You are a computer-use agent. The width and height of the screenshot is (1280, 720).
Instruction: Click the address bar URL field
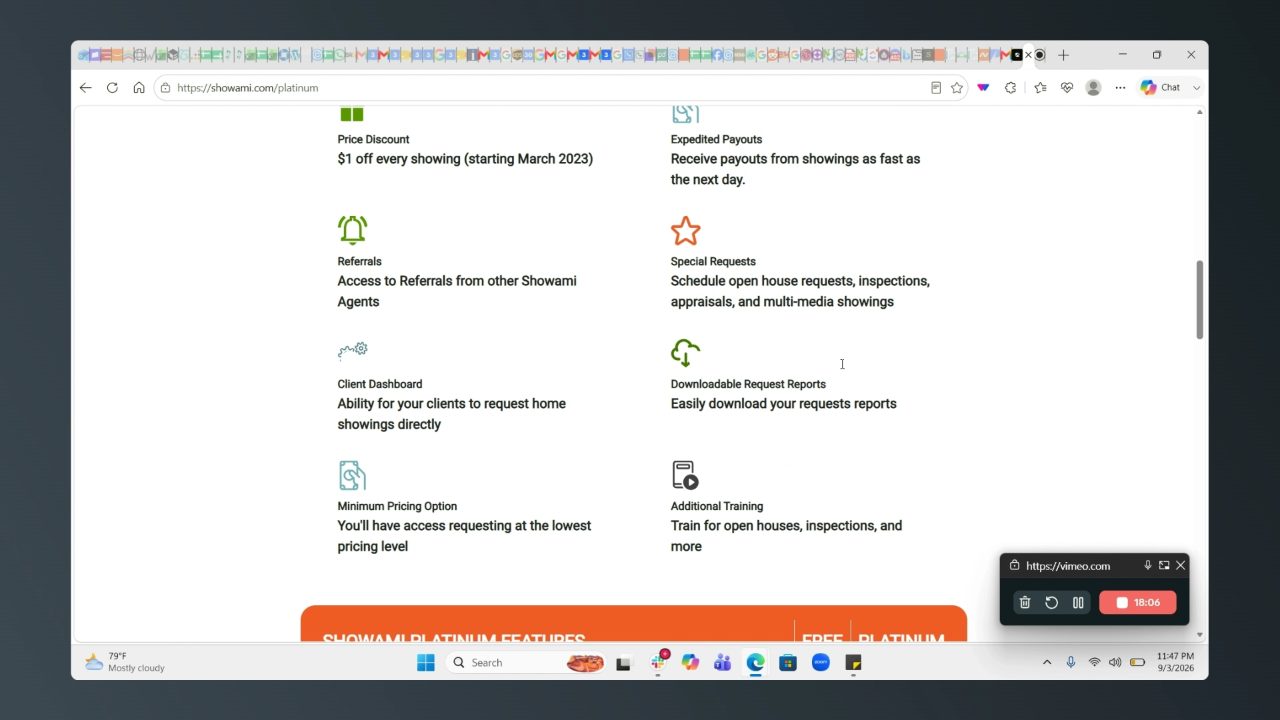pyautogui.click(x=540, y=88)
